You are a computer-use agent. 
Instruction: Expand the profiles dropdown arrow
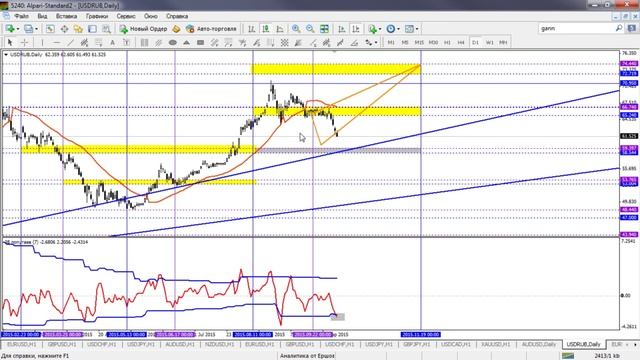click(36, 29)
